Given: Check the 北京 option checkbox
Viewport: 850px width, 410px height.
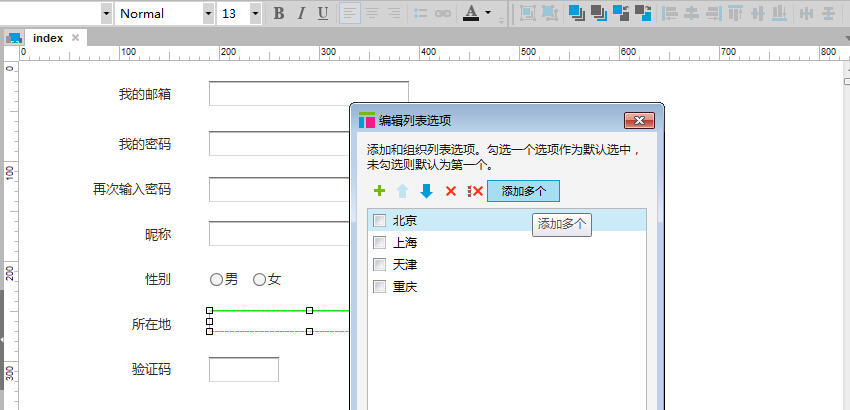Looking at the screenshot, I should tap(380, 220).
